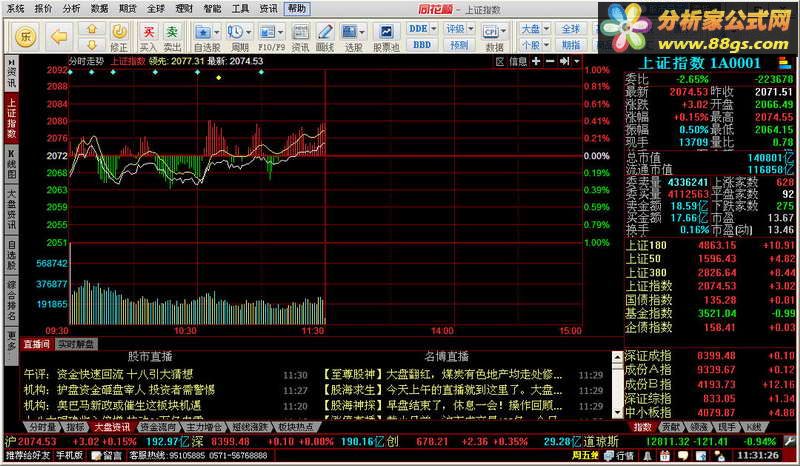Click the 信息 button above chart

click(518, 61)
